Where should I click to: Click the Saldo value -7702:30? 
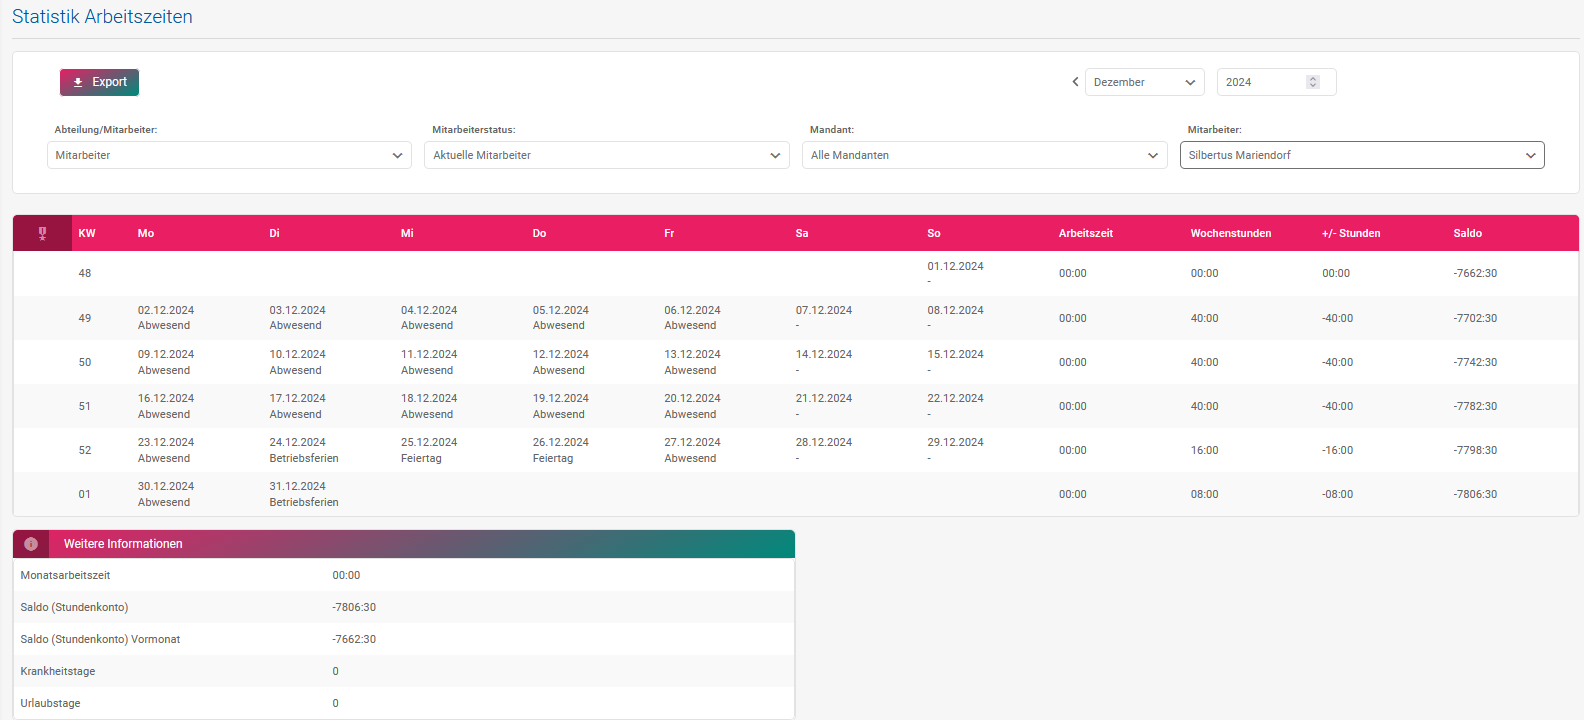[x=1475, y=318]
